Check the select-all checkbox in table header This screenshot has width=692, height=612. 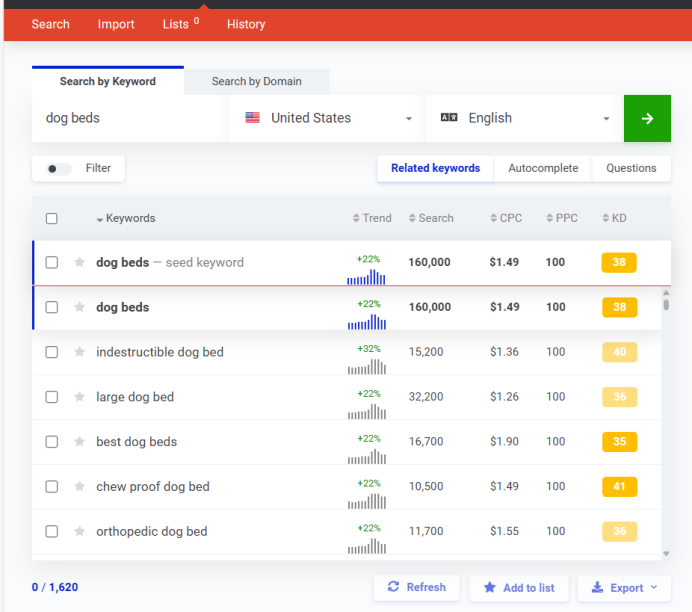point(52,218)
